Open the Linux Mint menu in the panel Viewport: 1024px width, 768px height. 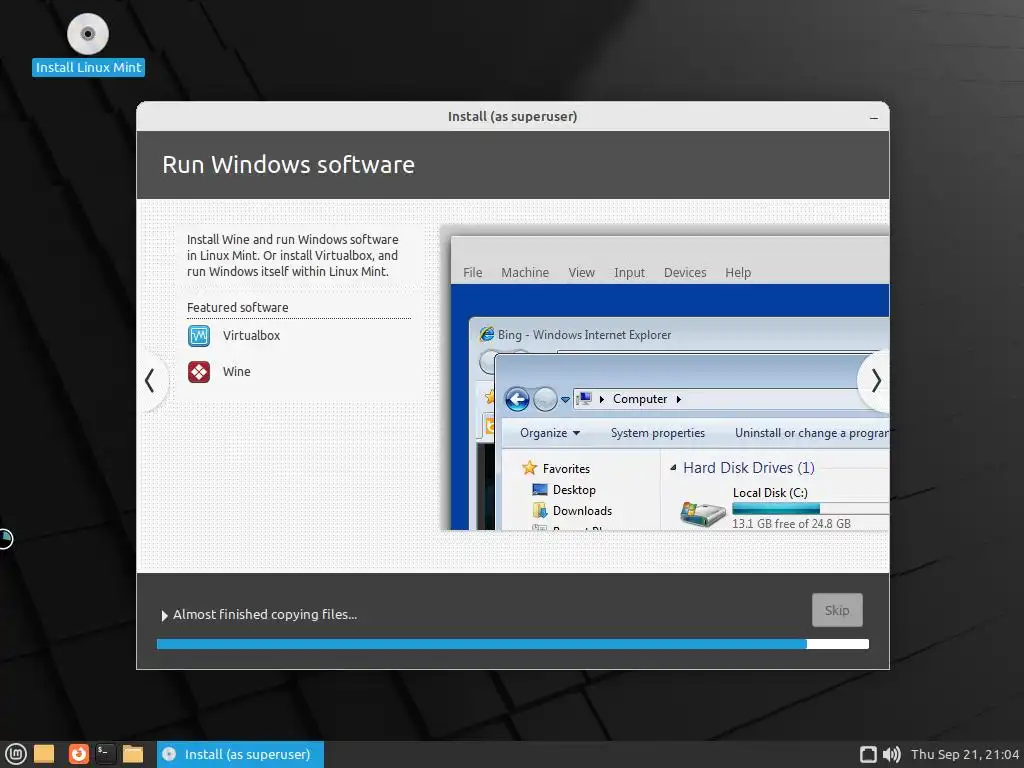pos(15,754)
